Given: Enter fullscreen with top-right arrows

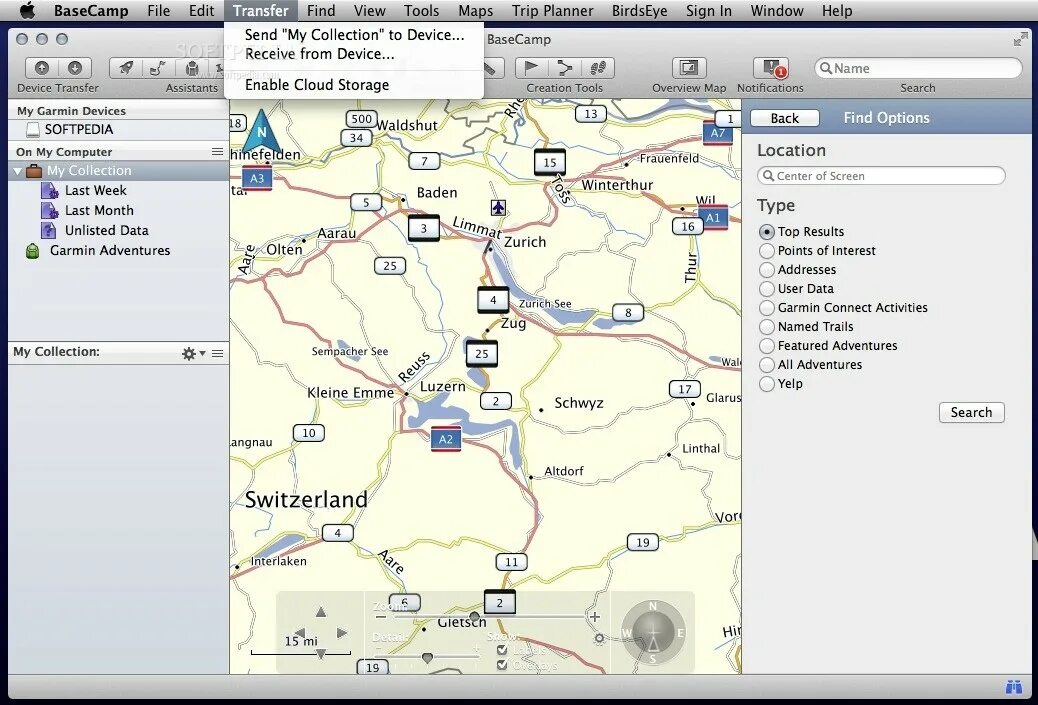Looking at the screenshot, I should click(1020, 40).
